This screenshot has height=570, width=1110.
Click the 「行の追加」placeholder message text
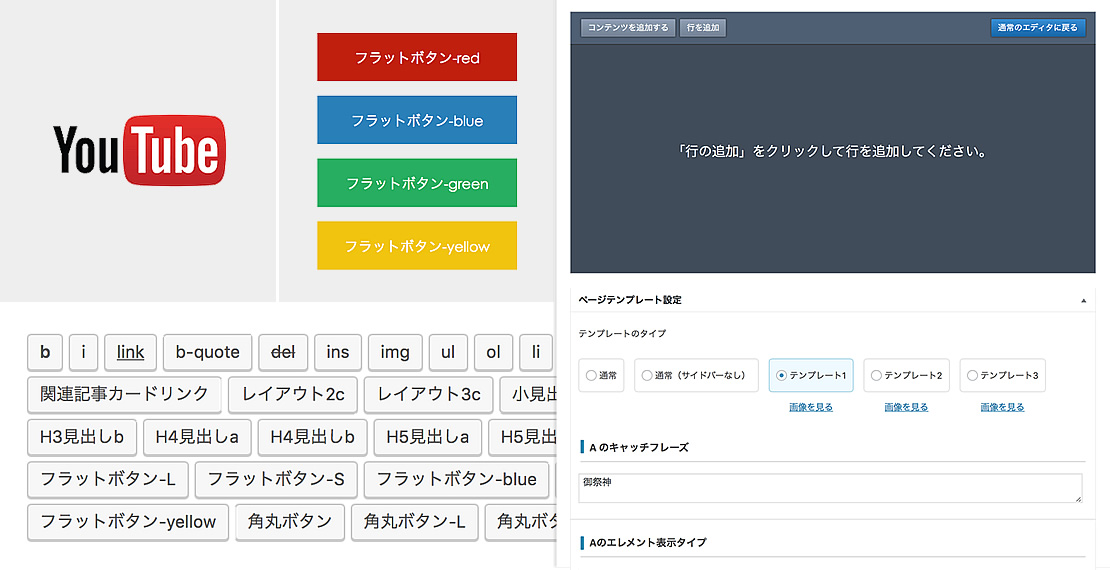[832, 151]
